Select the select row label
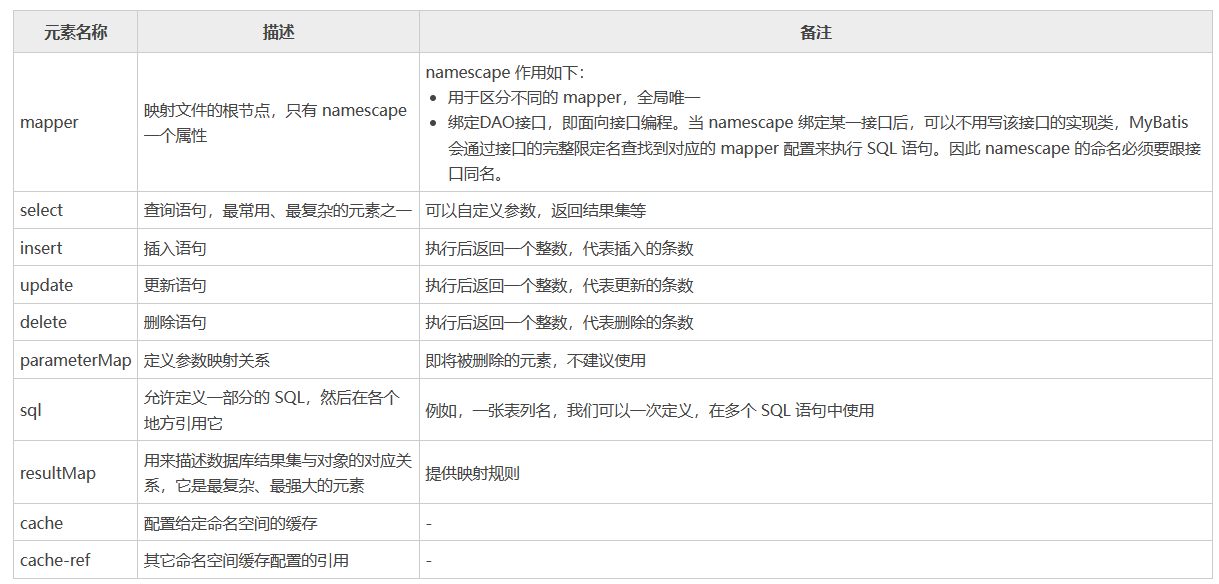This screenshot has width=1219, height=584. coord(41,209)
